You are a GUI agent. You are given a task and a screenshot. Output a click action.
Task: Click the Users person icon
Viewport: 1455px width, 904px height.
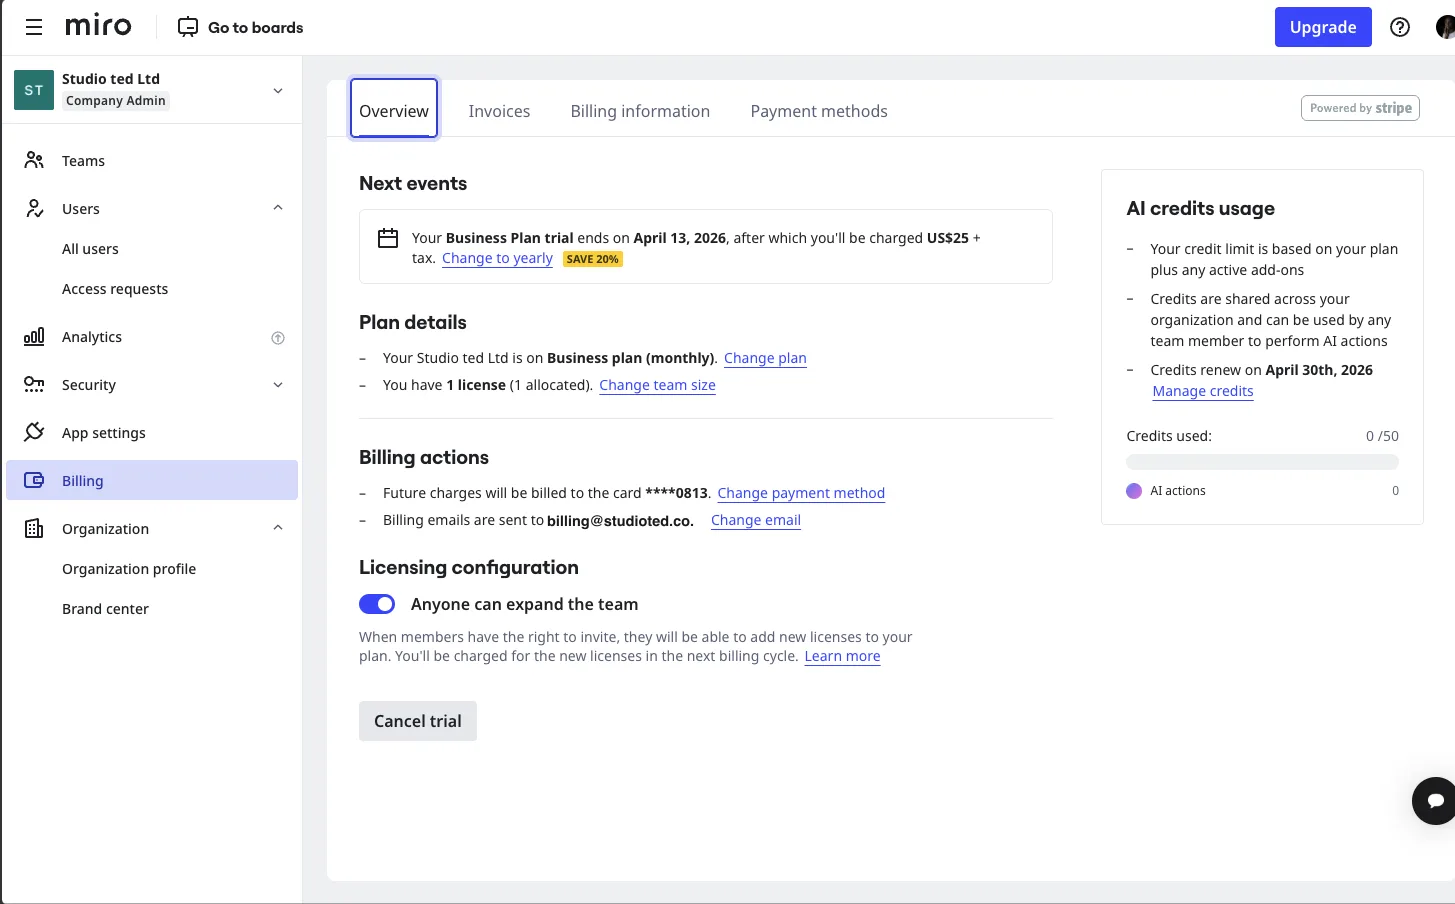coord(34,208)
